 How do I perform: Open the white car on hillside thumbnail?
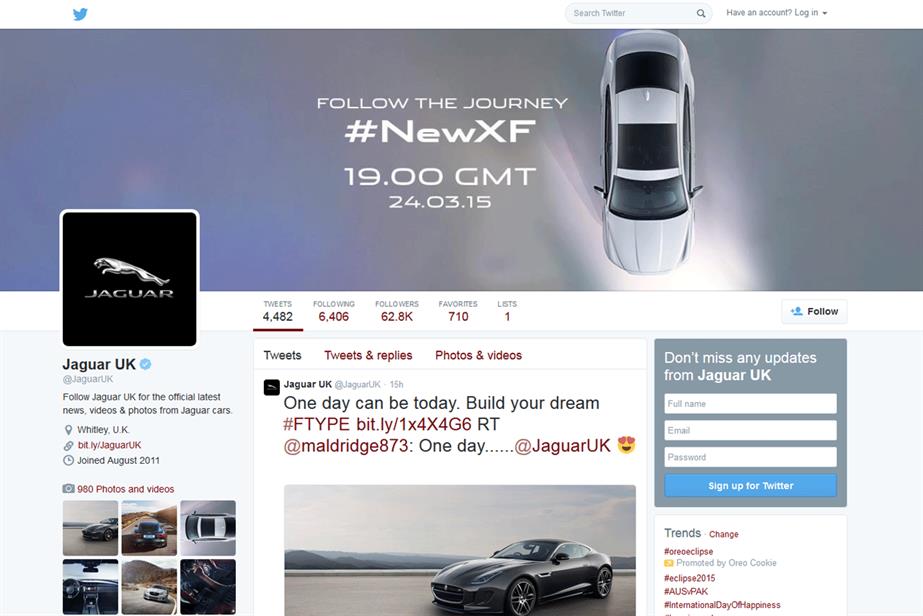(x=149, y=587)
